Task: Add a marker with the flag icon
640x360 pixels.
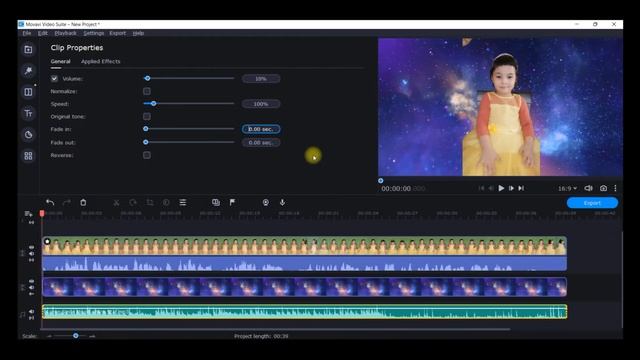Action: 232,202
